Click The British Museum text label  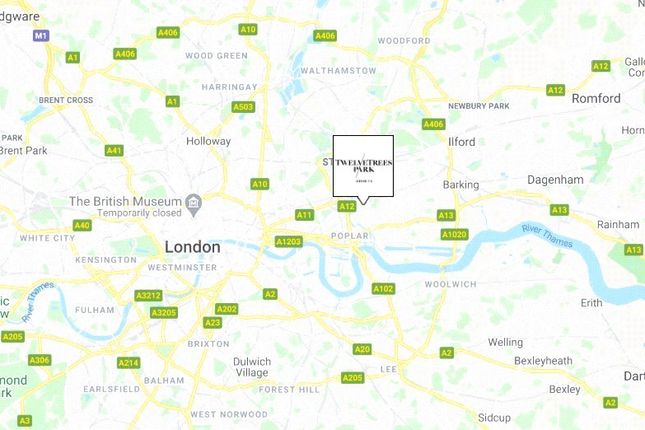(125, 201)
